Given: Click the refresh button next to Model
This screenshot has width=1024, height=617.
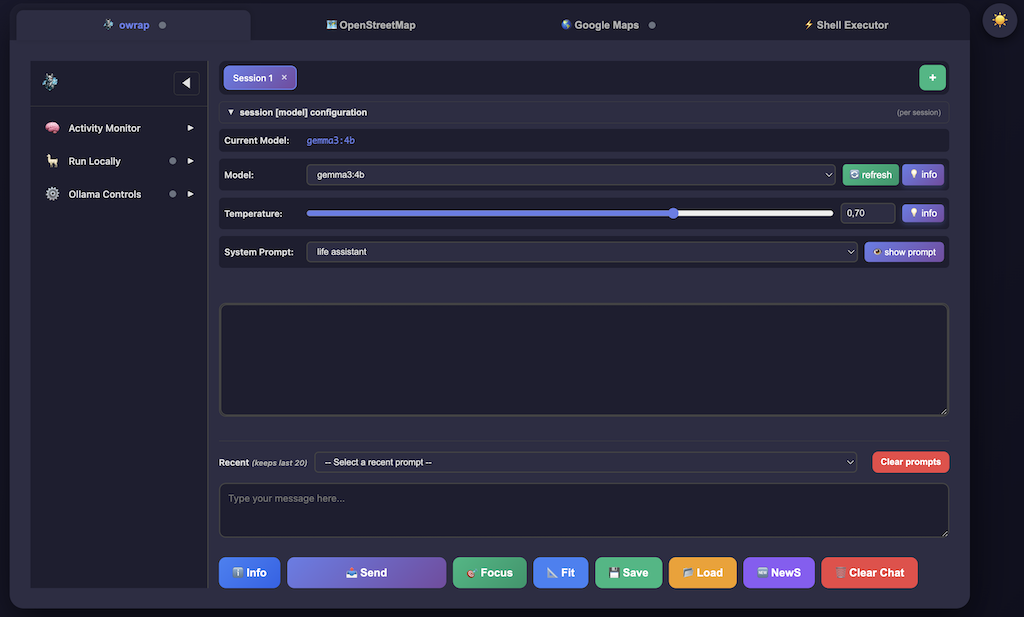Looking at the screenshot, I should pyautogui.click(x=870, y=174).
